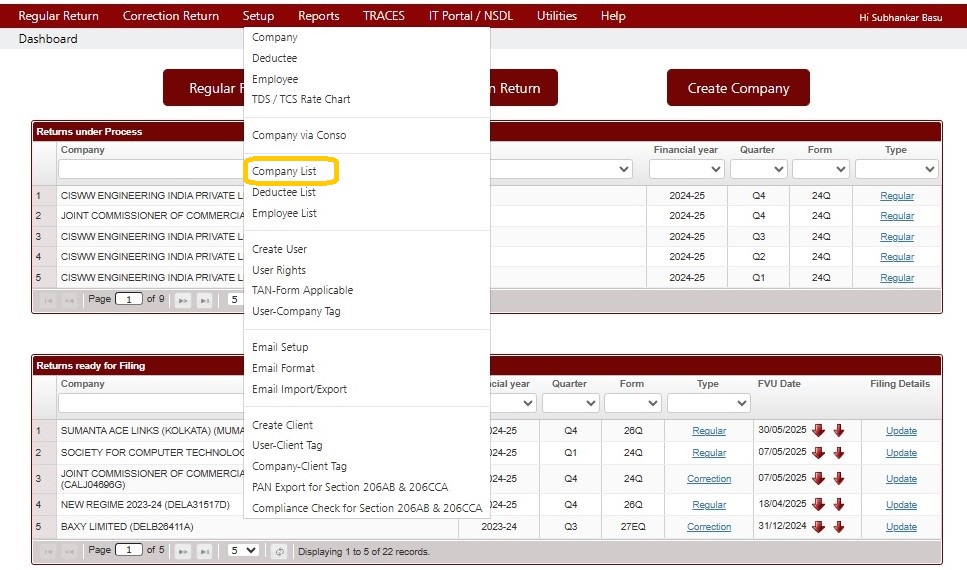This screenshot has height=570, width=967.
Task: Click first red download arrow for SUMANTA ACE LINKS
Action: [818, 431]
